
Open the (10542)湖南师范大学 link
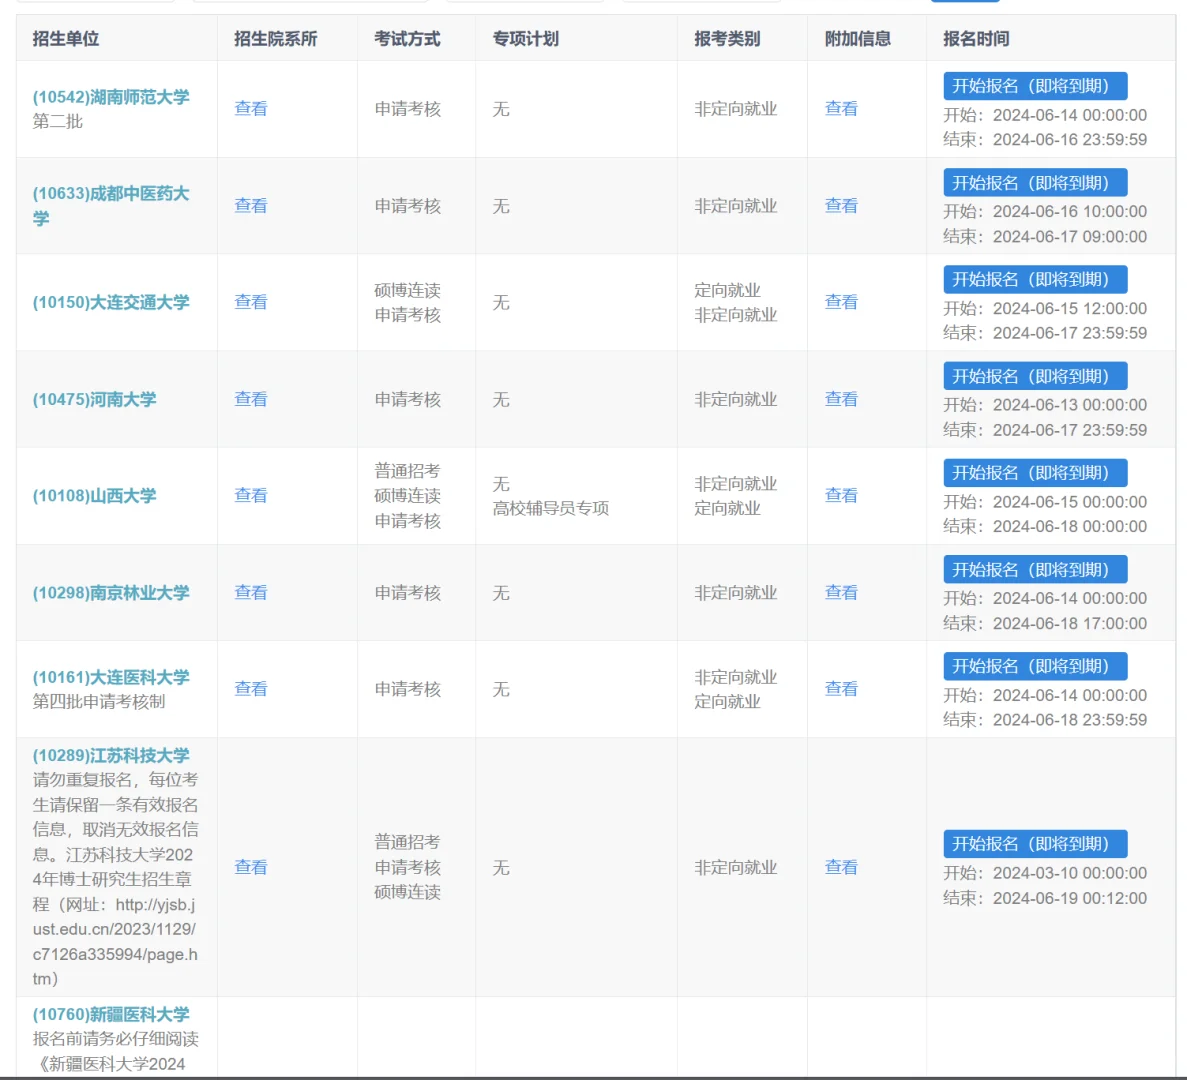pyautogui.click(x=111, y=97)
